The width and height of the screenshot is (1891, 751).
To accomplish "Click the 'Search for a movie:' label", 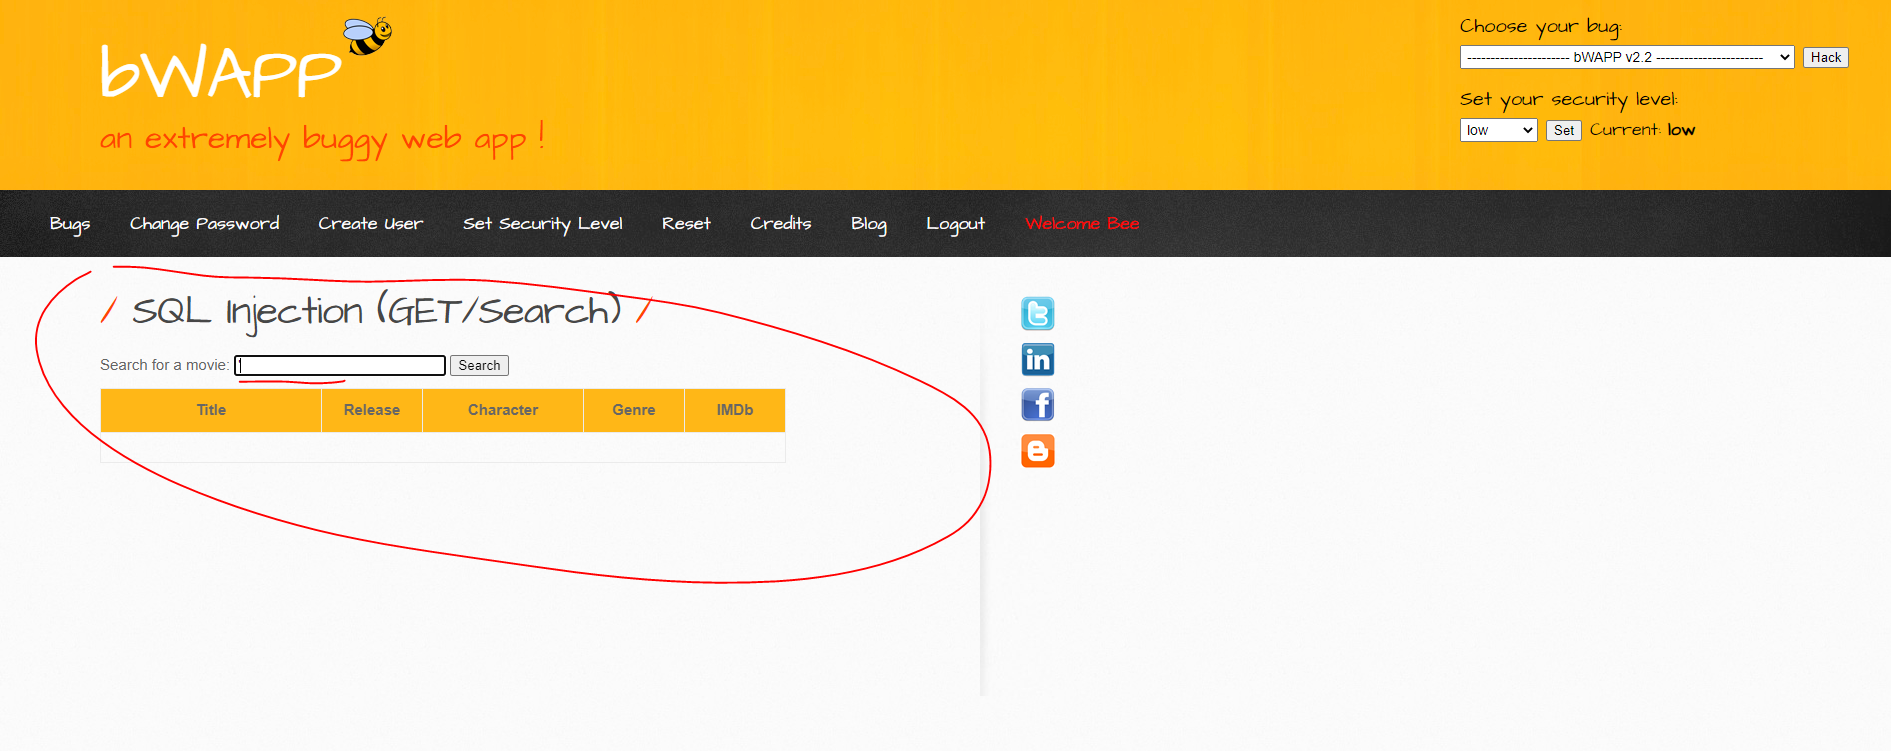I will (164, 365).
